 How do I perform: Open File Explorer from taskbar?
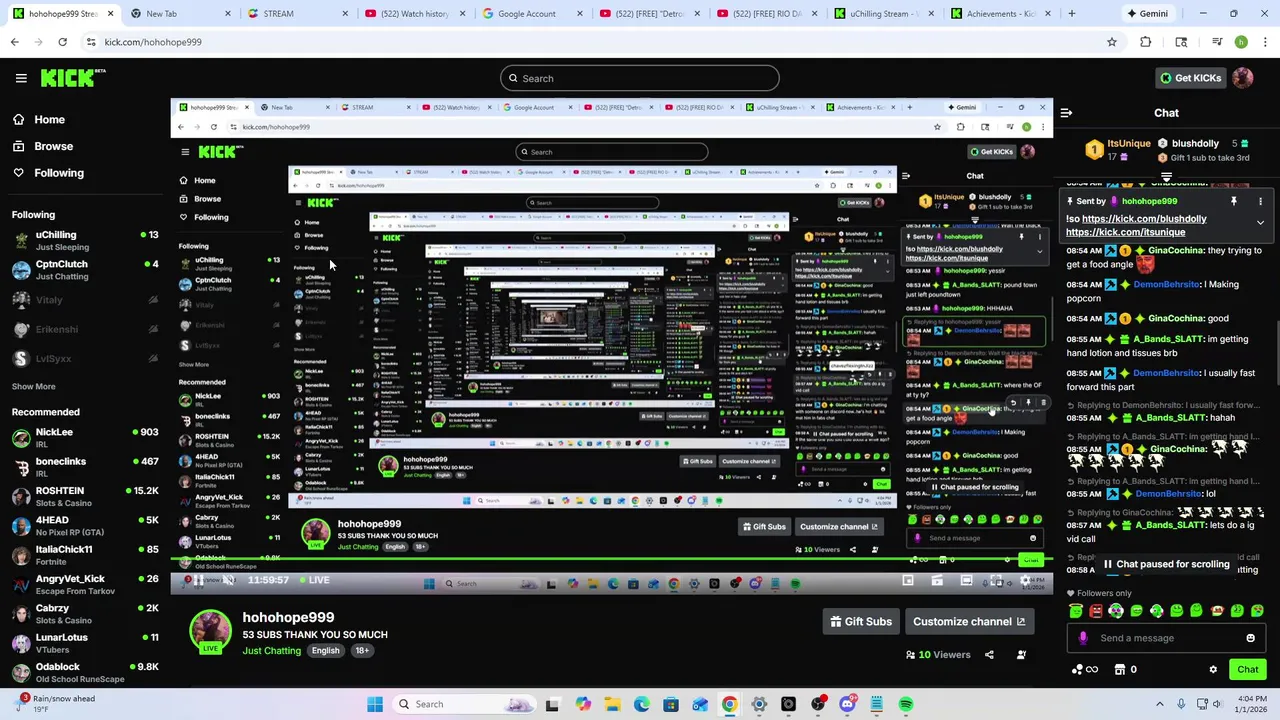(x=612, y=704)
